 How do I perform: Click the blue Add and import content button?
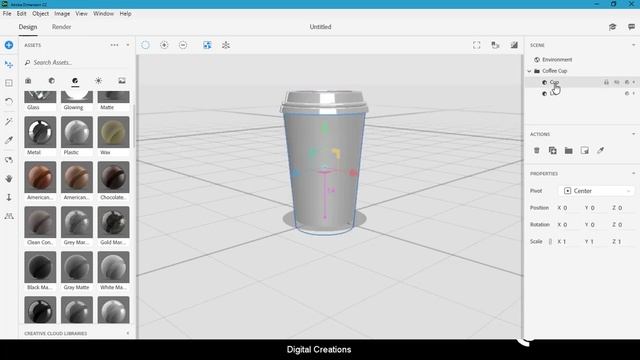tap(9, 45)
